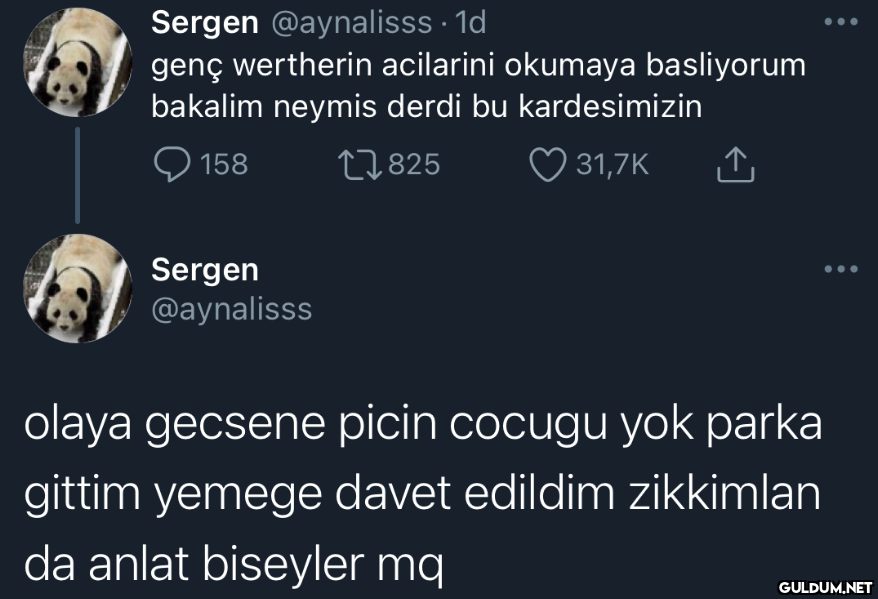Select the reply text starting with olaya gecsene
This screenshot has height=599, width=878.
click(423, 495)
